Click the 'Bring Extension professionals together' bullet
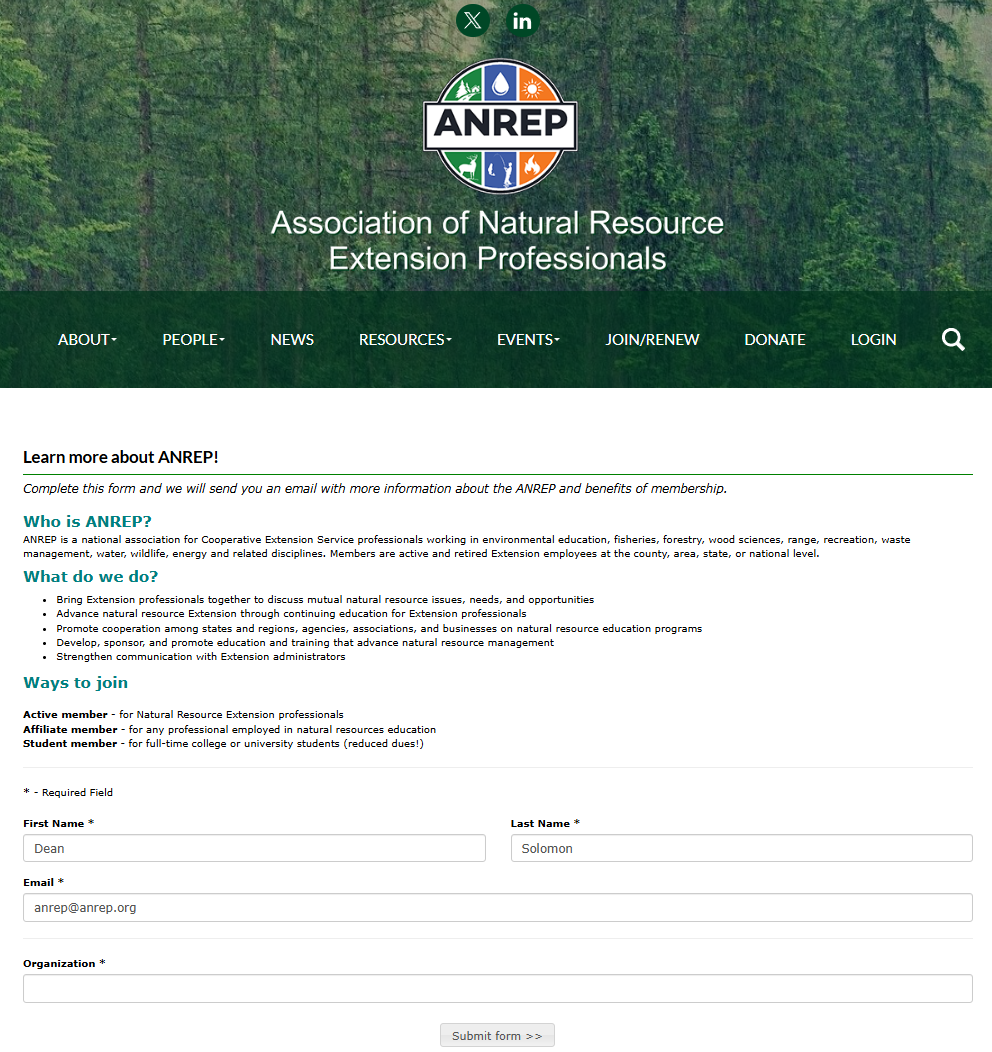The width and height of the screenshot is (992, 1052). point(325,600)
